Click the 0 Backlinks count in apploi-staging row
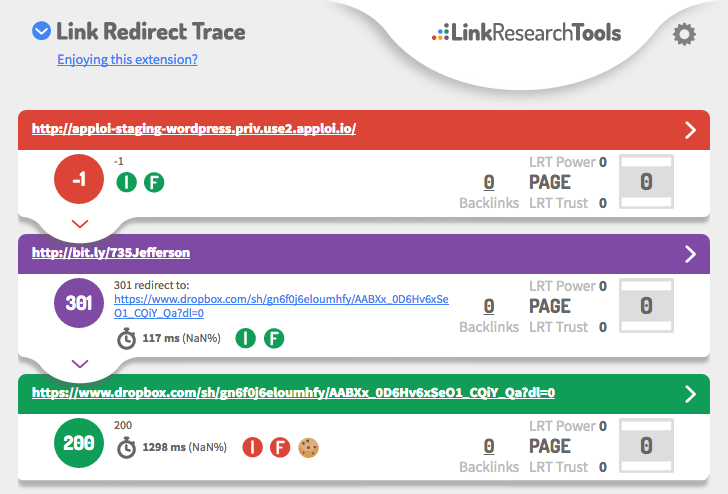Screen dimensions: 728x494 coord(489,182)
